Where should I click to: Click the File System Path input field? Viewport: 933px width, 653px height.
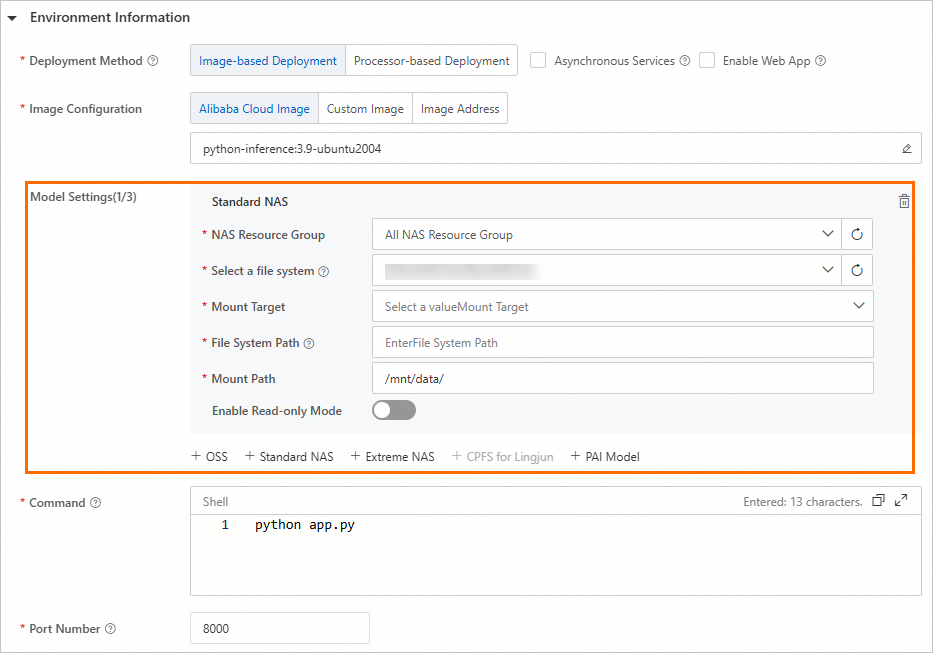pyautogui.click(x=623, y=342)
